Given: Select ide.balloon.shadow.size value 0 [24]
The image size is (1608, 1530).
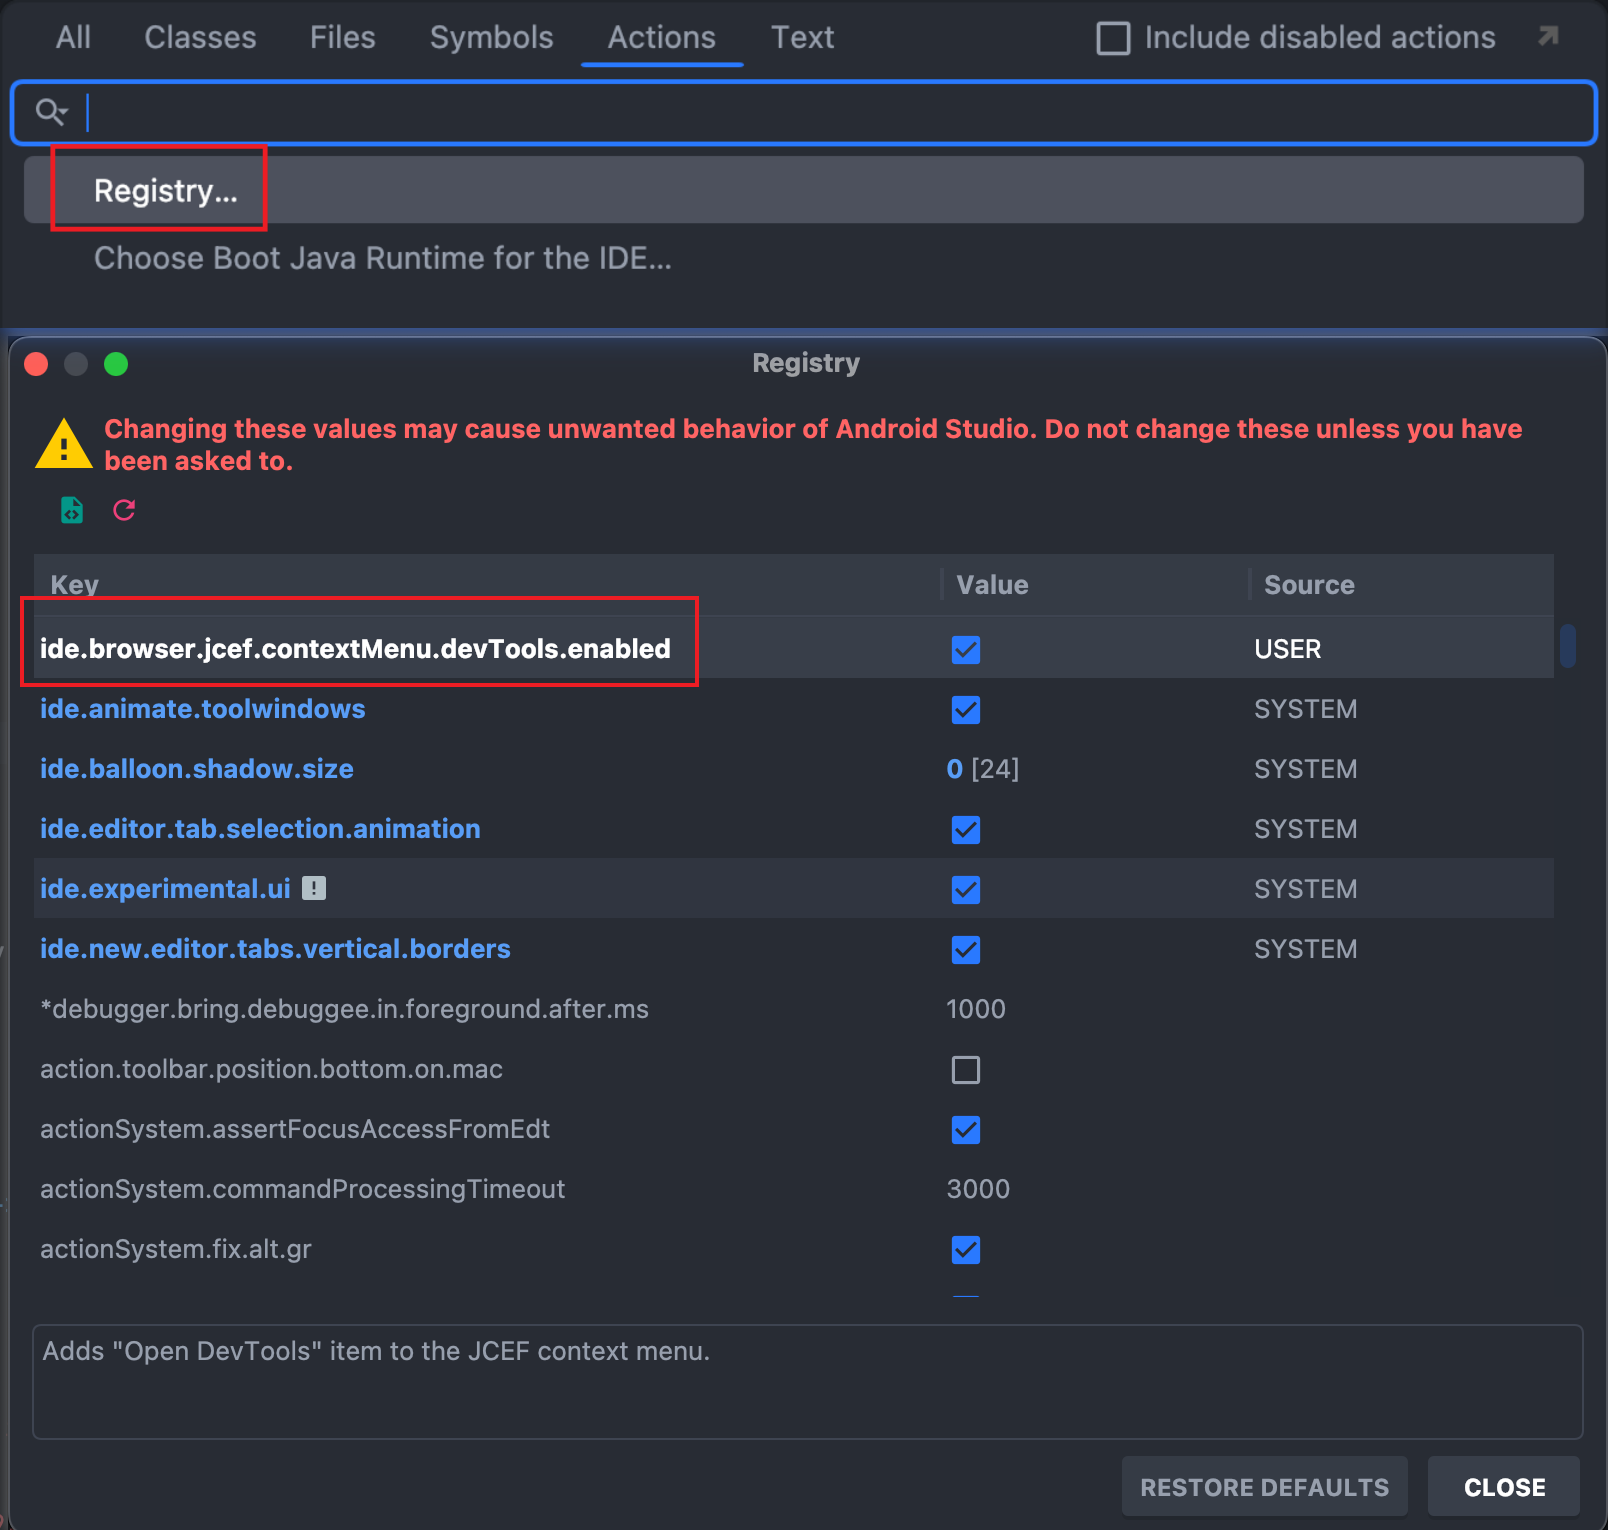Looking at the screenshot, I should (x=983, y=769).
